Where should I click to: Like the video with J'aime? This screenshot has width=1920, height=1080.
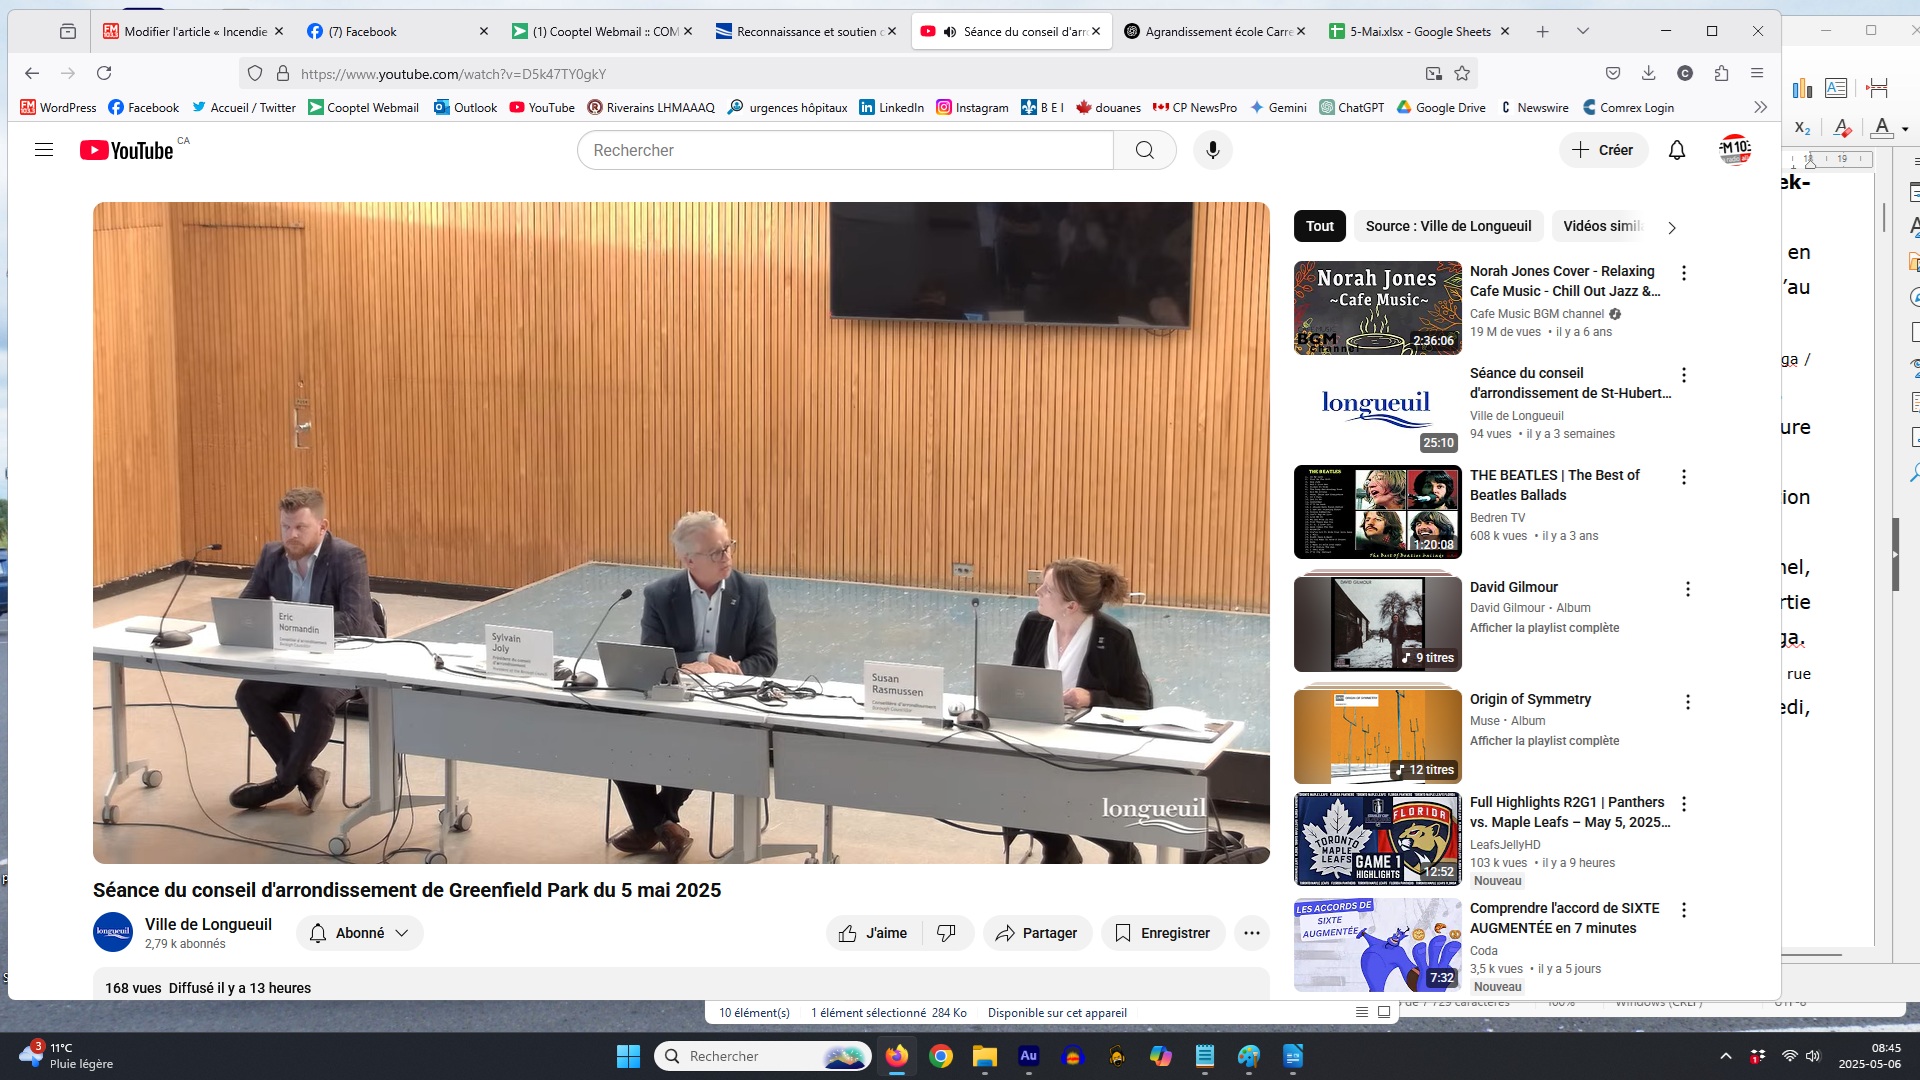tap(874, 933)
